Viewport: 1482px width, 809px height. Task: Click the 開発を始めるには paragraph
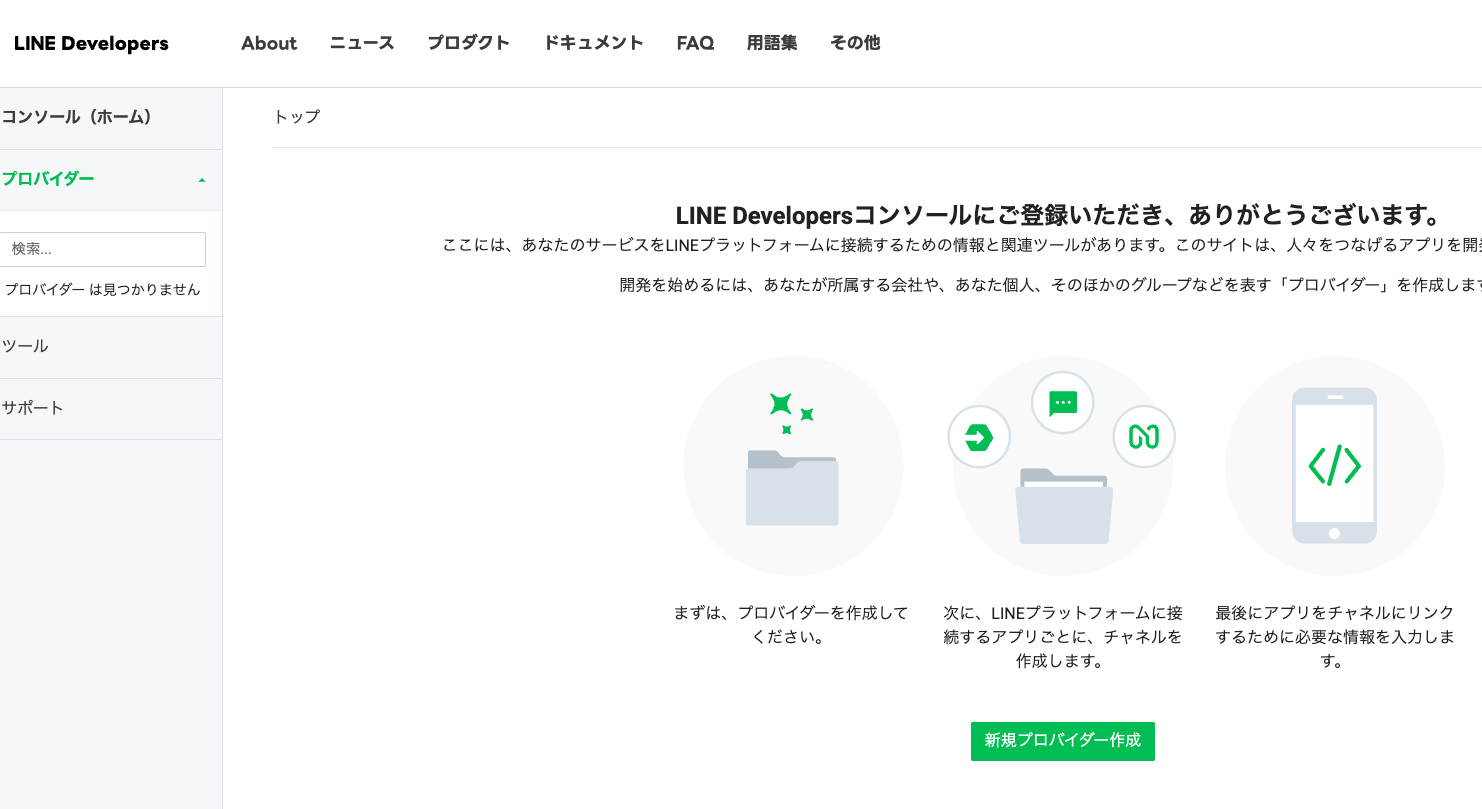1051,285
